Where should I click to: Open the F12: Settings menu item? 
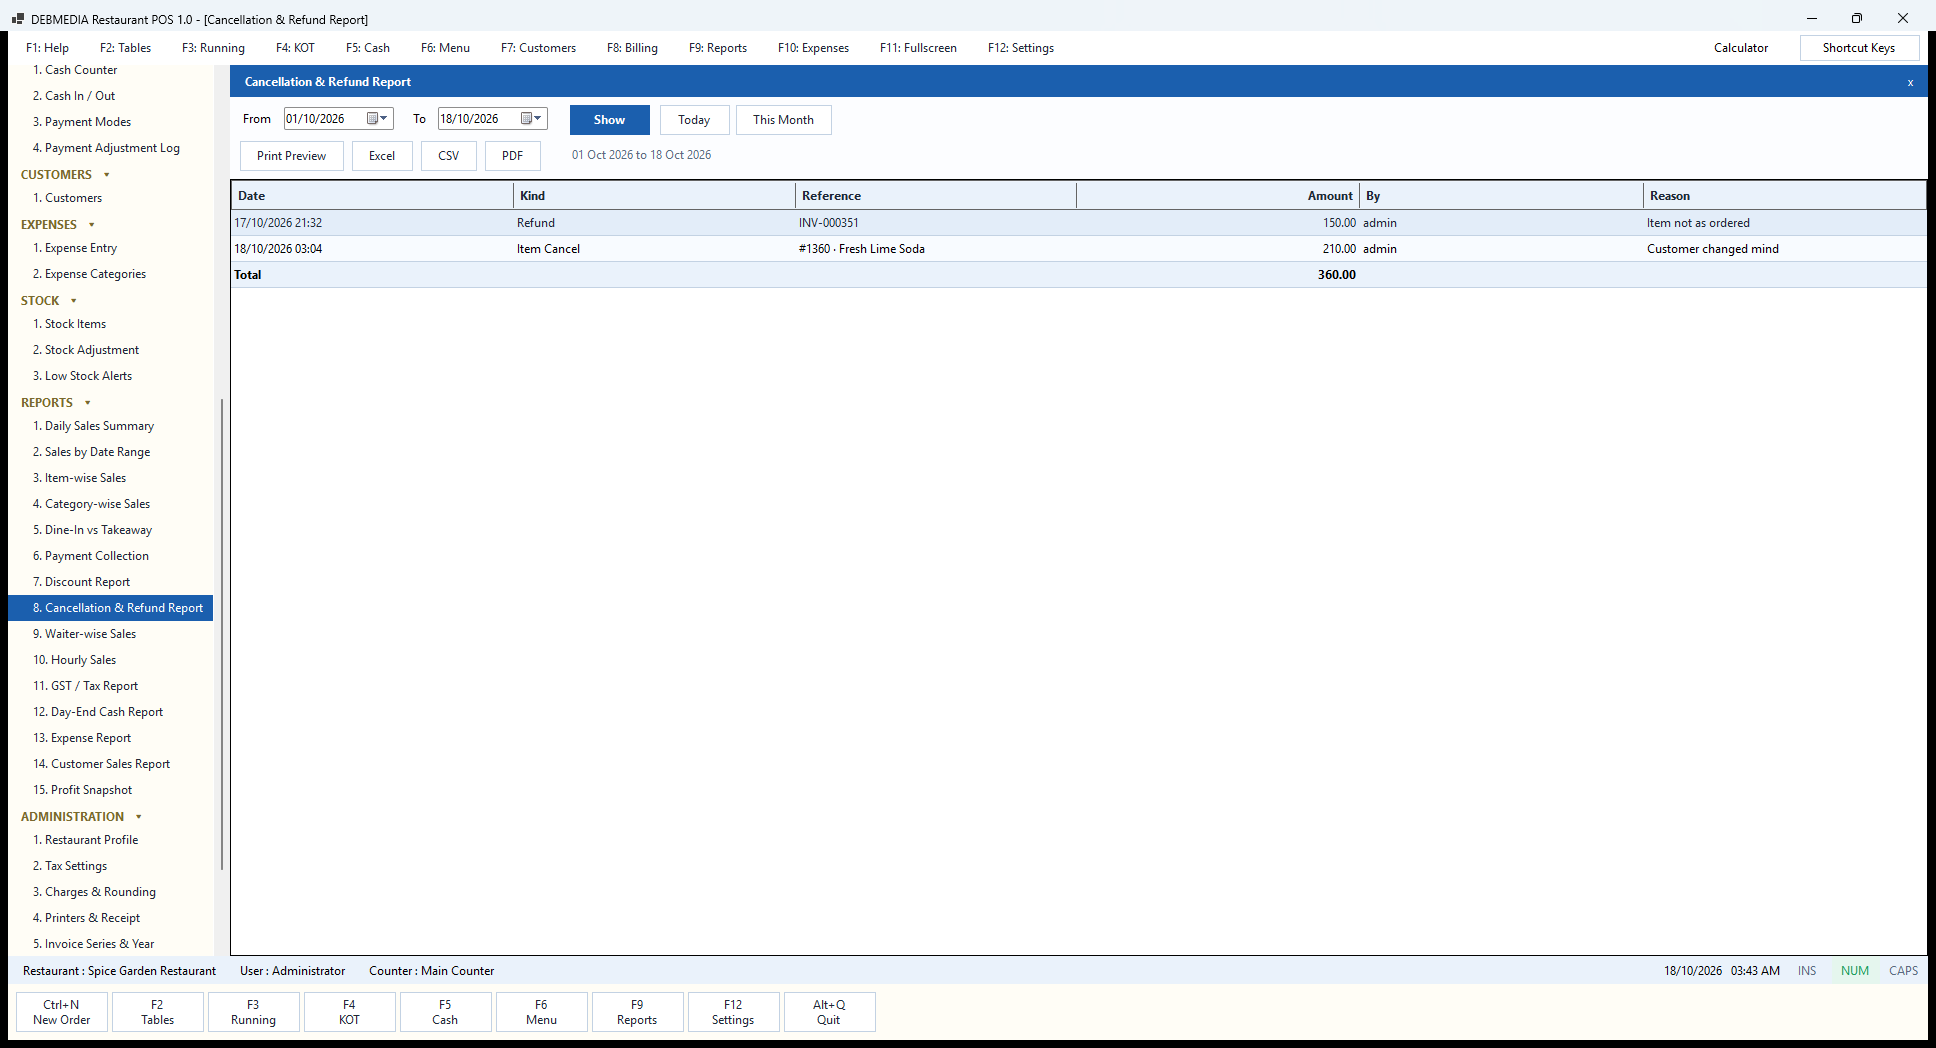[x=1021, y=48]
